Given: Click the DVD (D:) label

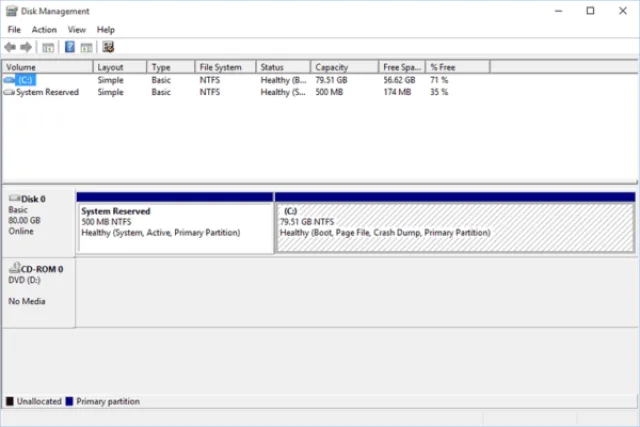Looking at the screenshot, I should [x=24, y=280].
